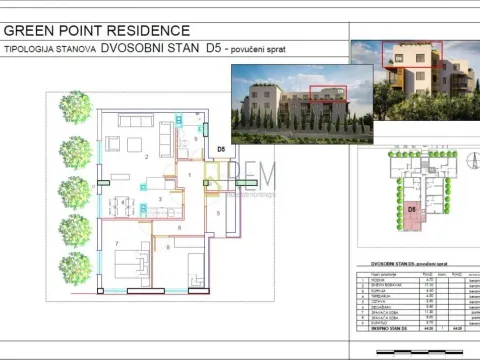Click room number 7 in the master bedroom
The height and width of the screenshot is (360, 480).
117,244
